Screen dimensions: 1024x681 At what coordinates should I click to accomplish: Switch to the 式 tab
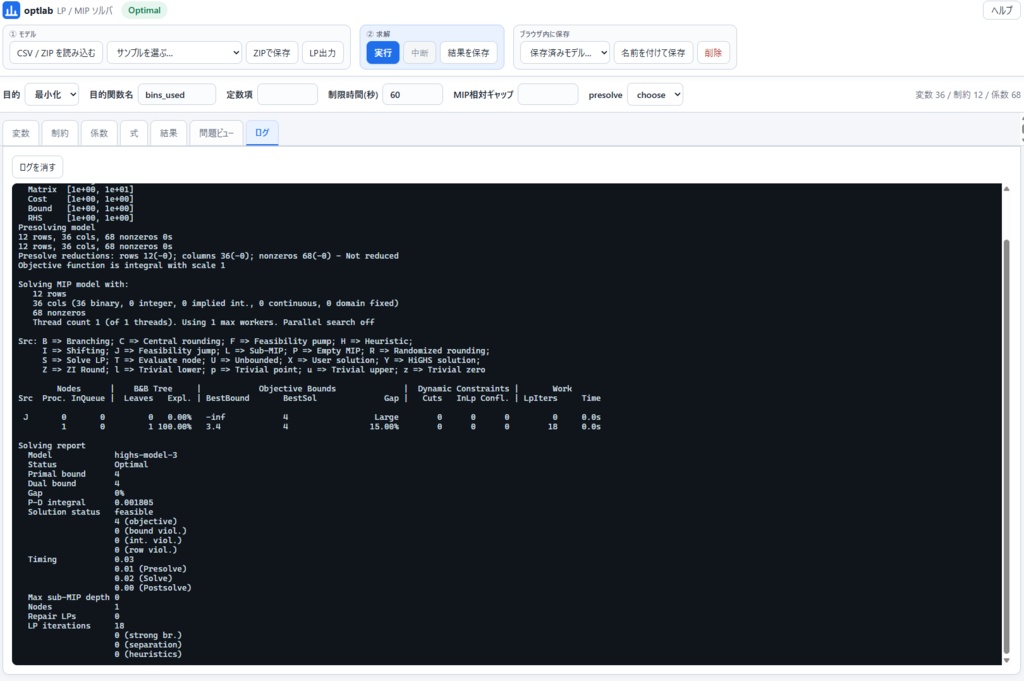pos(134,133)
